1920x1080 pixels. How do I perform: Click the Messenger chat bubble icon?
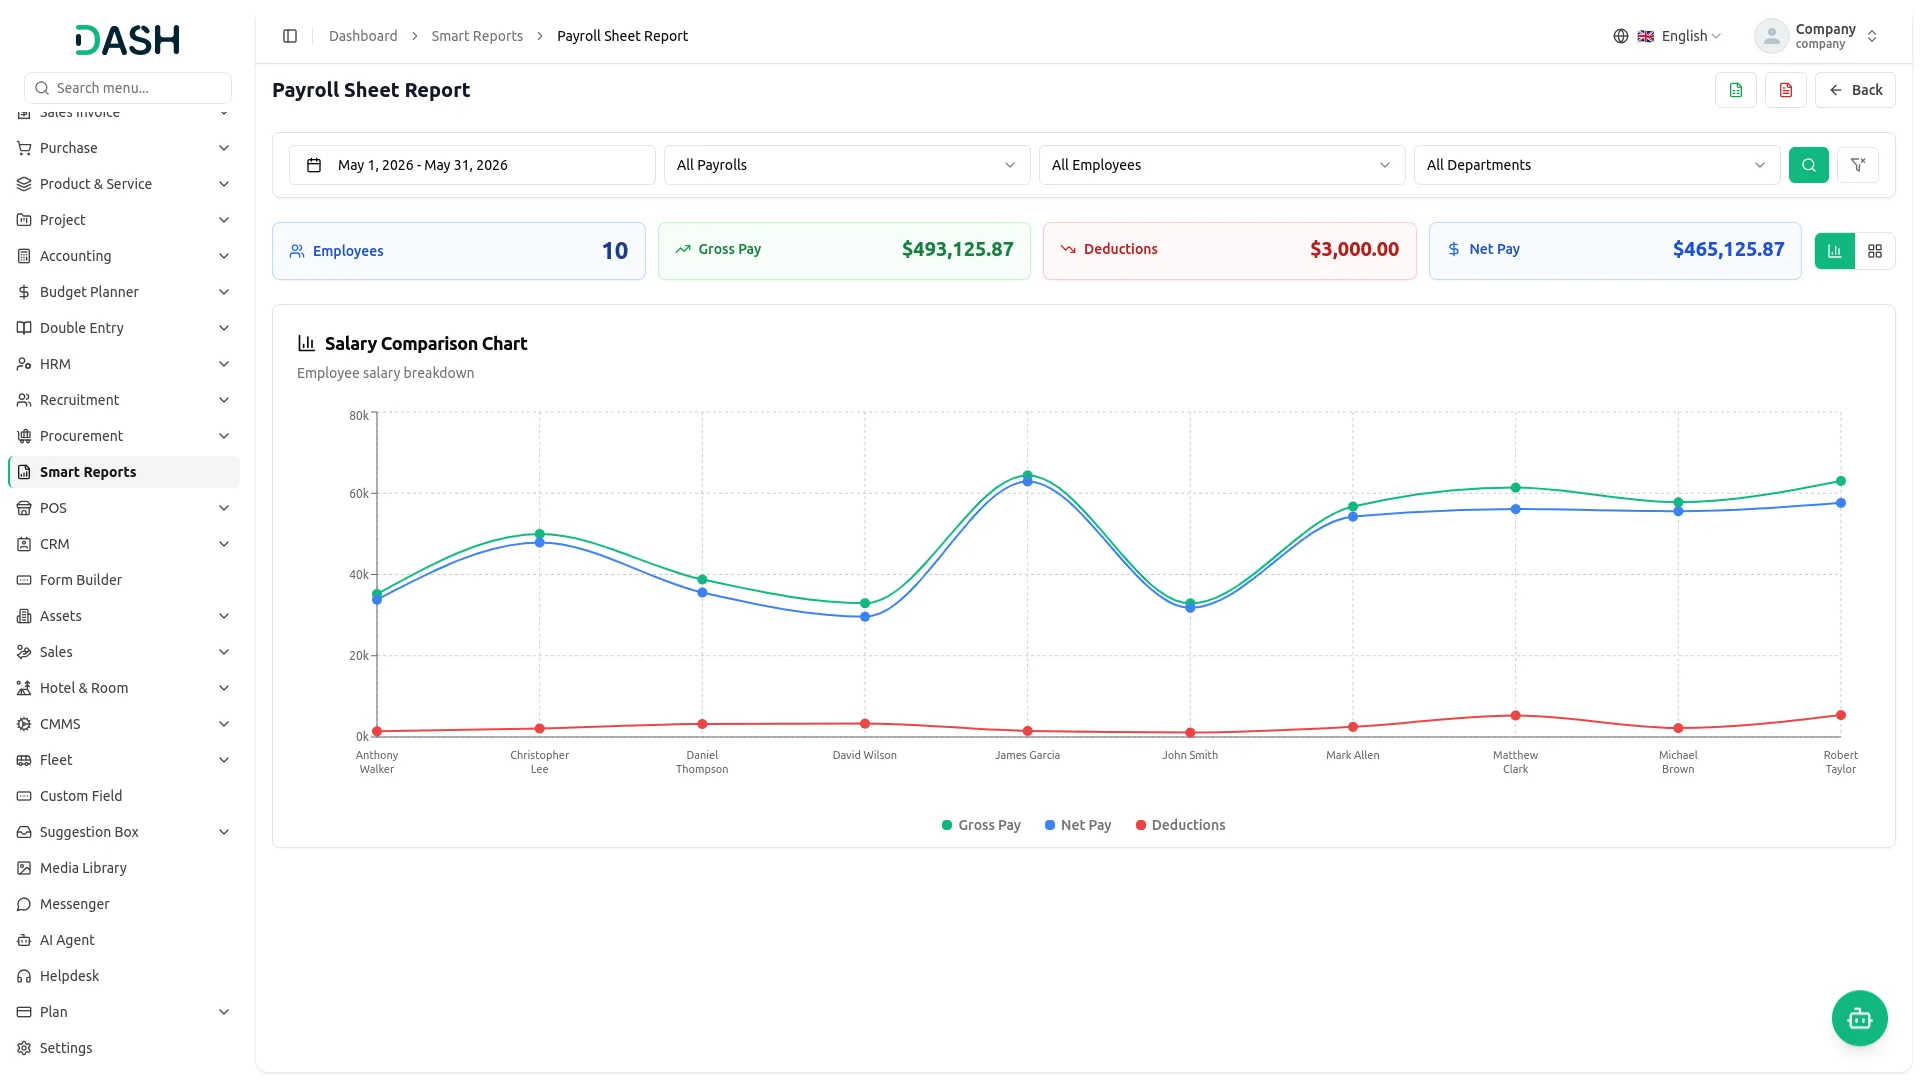click(24, 904)
